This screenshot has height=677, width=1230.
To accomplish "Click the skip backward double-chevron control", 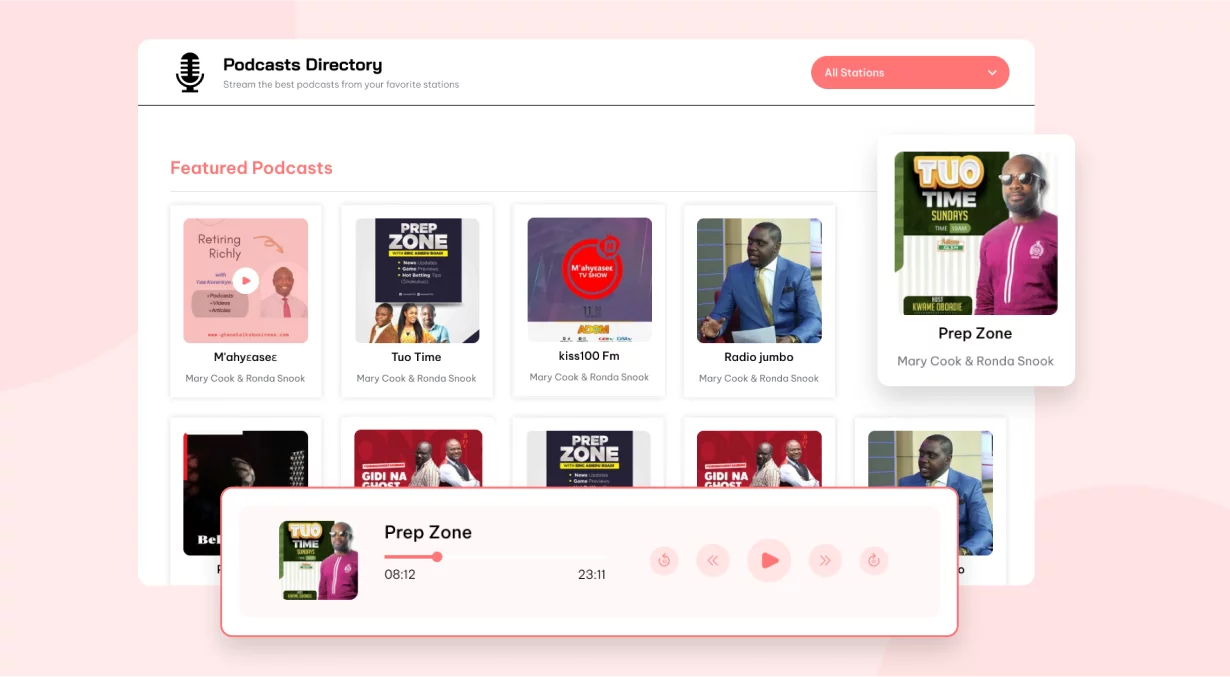I will pos(713,560).
